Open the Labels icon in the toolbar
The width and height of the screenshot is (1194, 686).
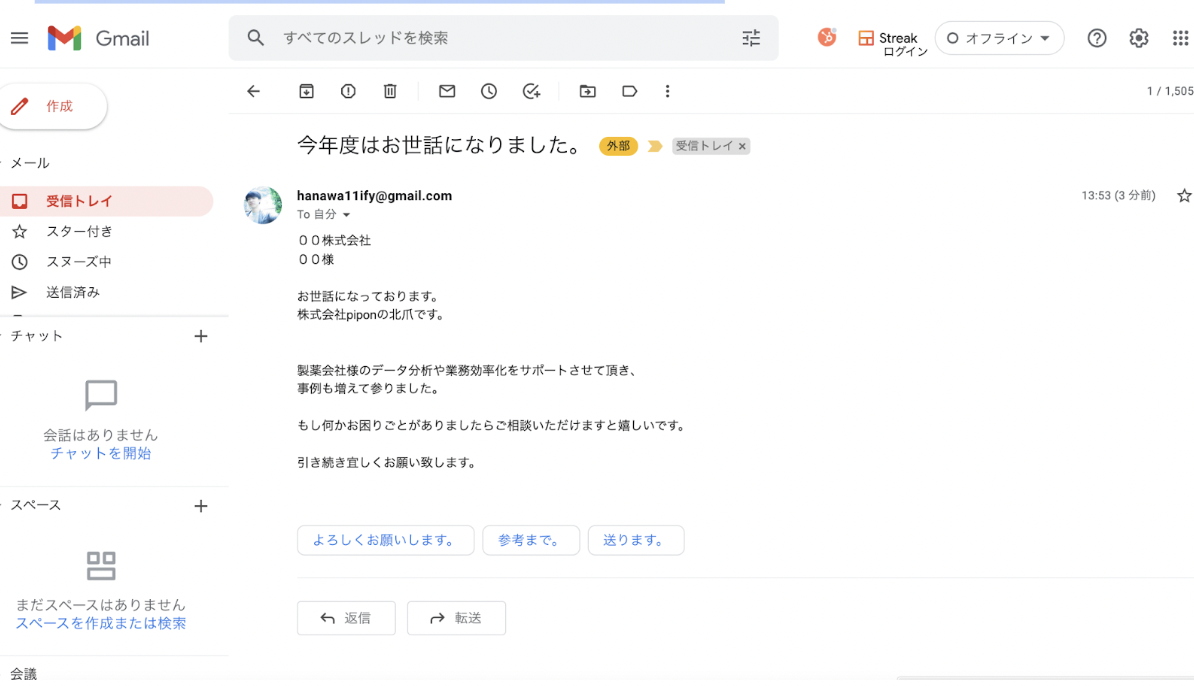629,91
